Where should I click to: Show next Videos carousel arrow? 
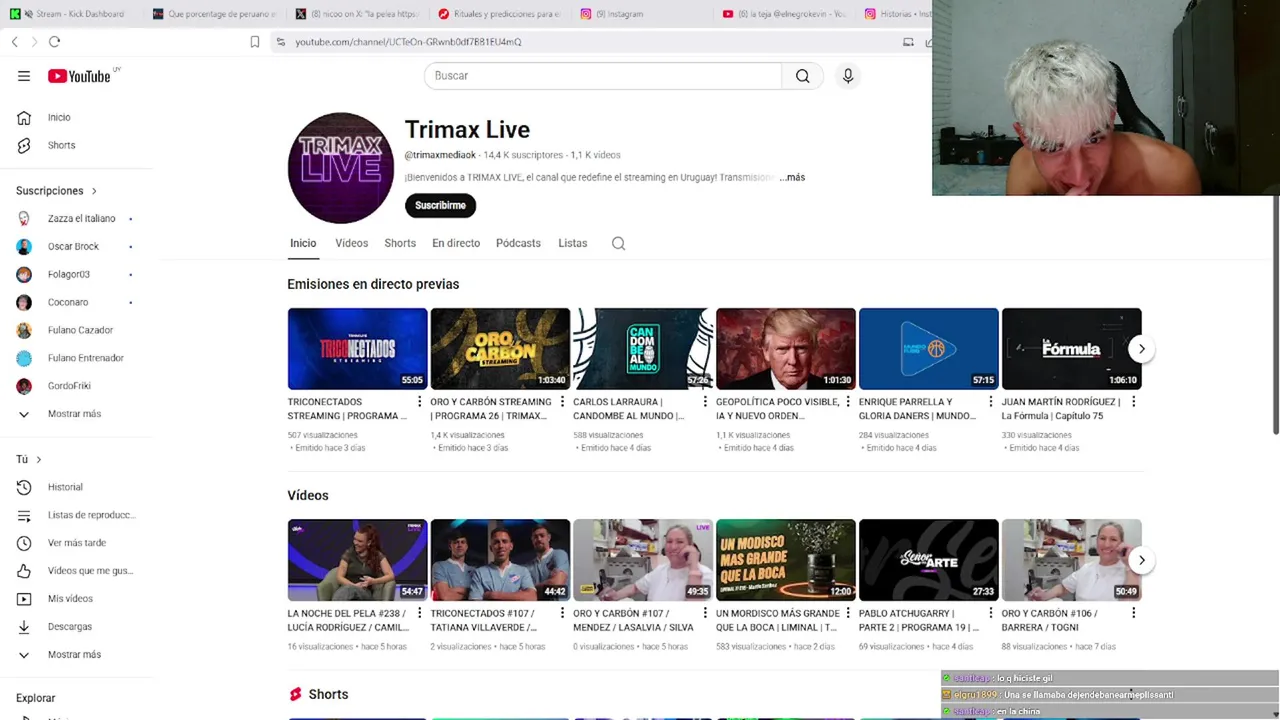pos(1141,560)
